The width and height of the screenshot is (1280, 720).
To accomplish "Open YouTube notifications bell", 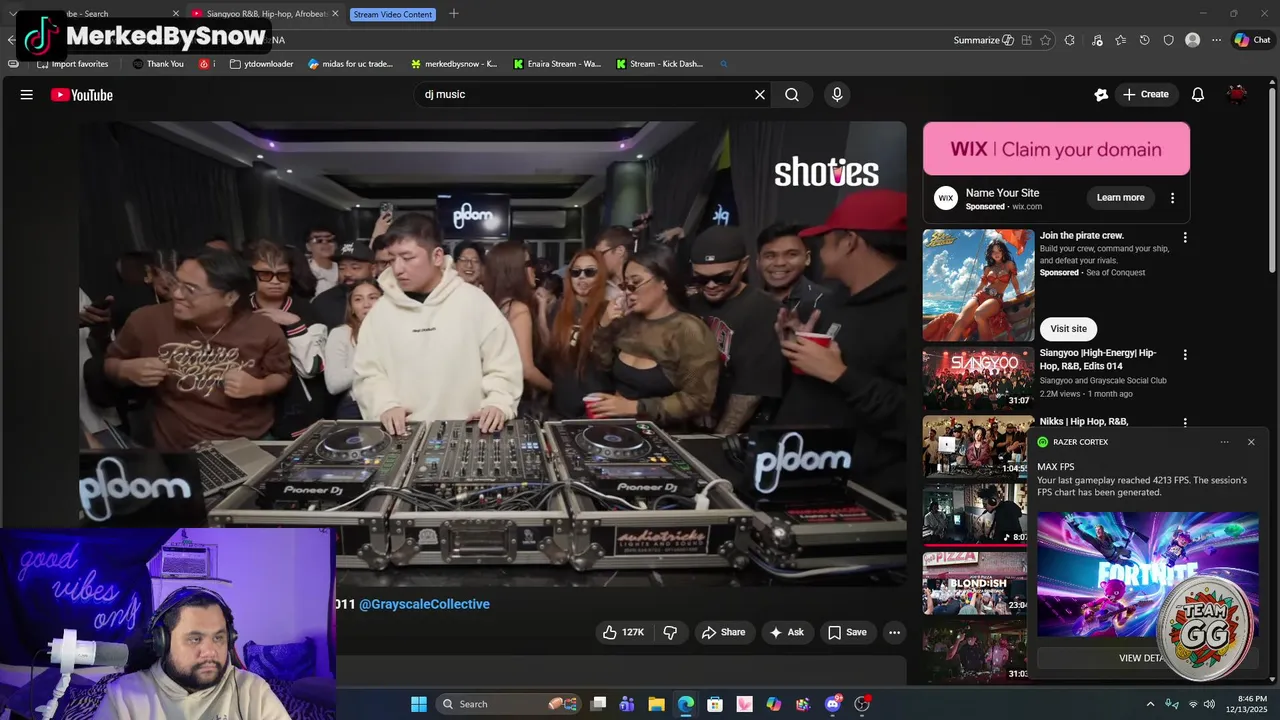I will coord(1198,95).
